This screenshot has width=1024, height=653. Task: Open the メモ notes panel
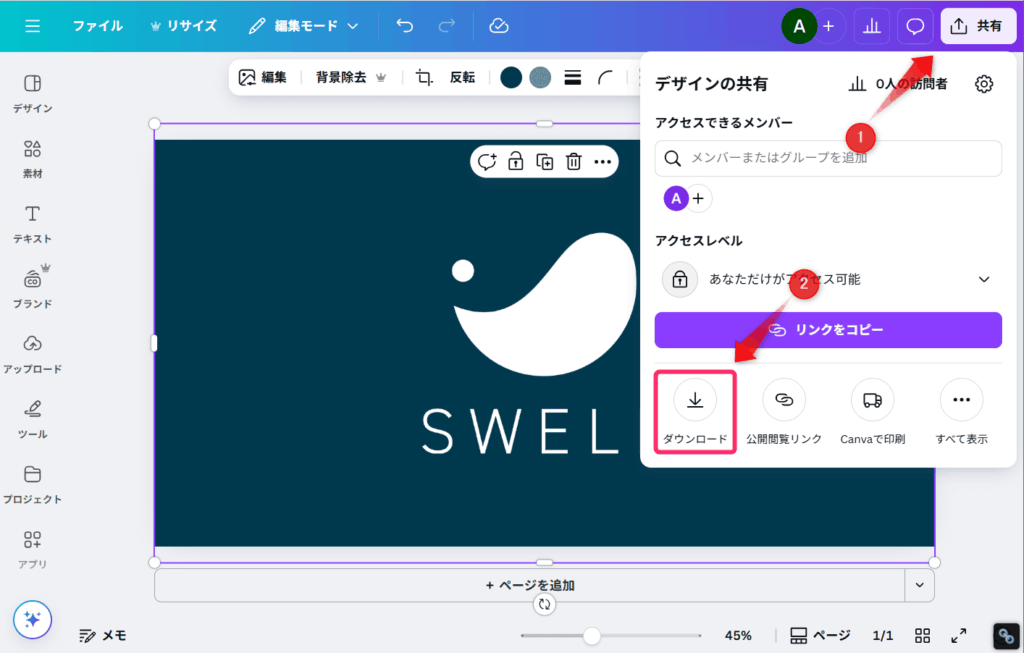tap(103, 635)
